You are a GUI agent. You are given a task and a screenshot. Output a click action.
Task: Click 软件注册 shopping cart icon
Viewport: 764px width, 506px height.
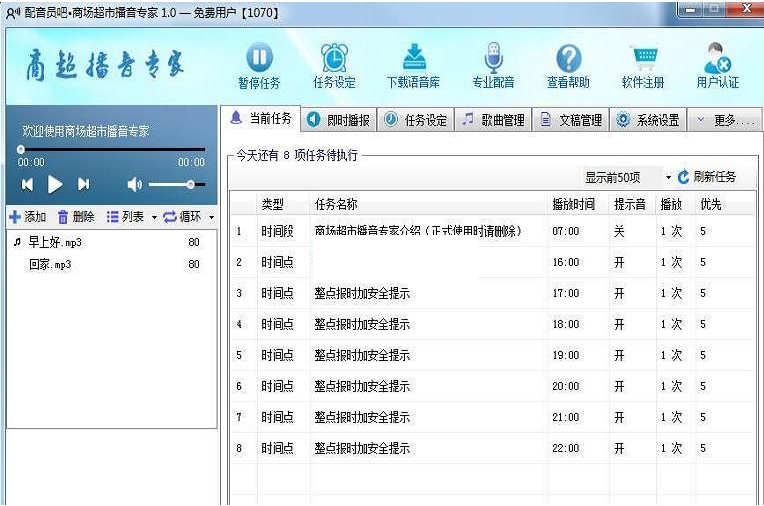[642, 58]
